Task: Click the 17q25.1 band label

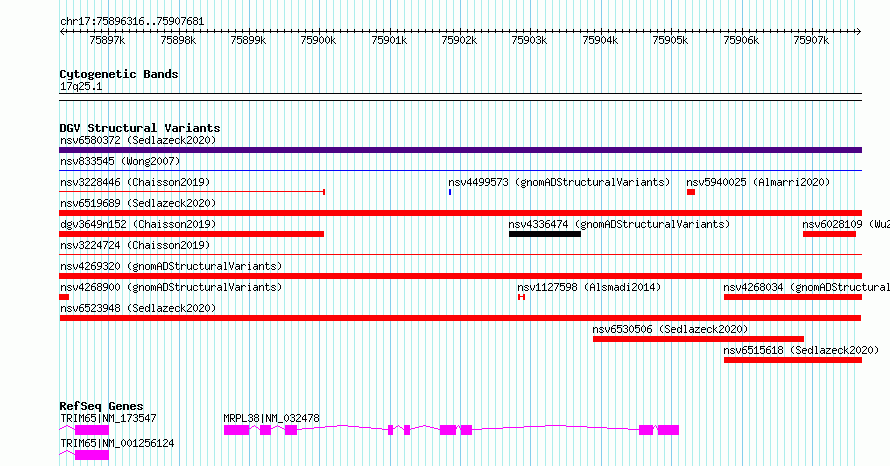Action: pos(81,86)
